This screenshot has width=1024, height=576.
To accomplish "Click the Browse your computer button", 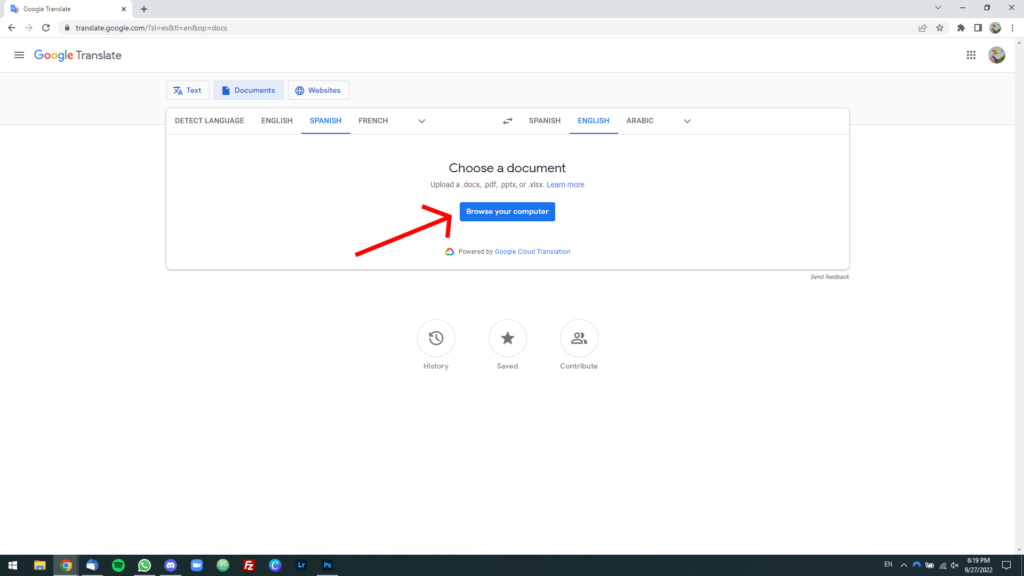I will coord(507,212).
